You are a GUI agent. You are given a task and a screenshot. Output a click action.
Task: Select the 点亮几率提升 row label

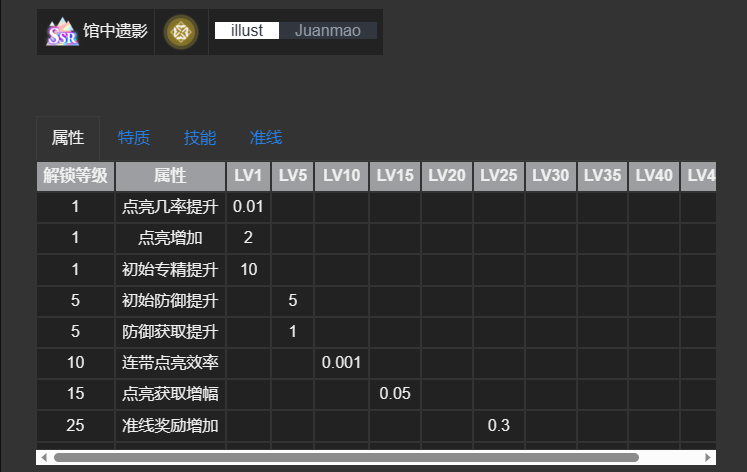170,207
